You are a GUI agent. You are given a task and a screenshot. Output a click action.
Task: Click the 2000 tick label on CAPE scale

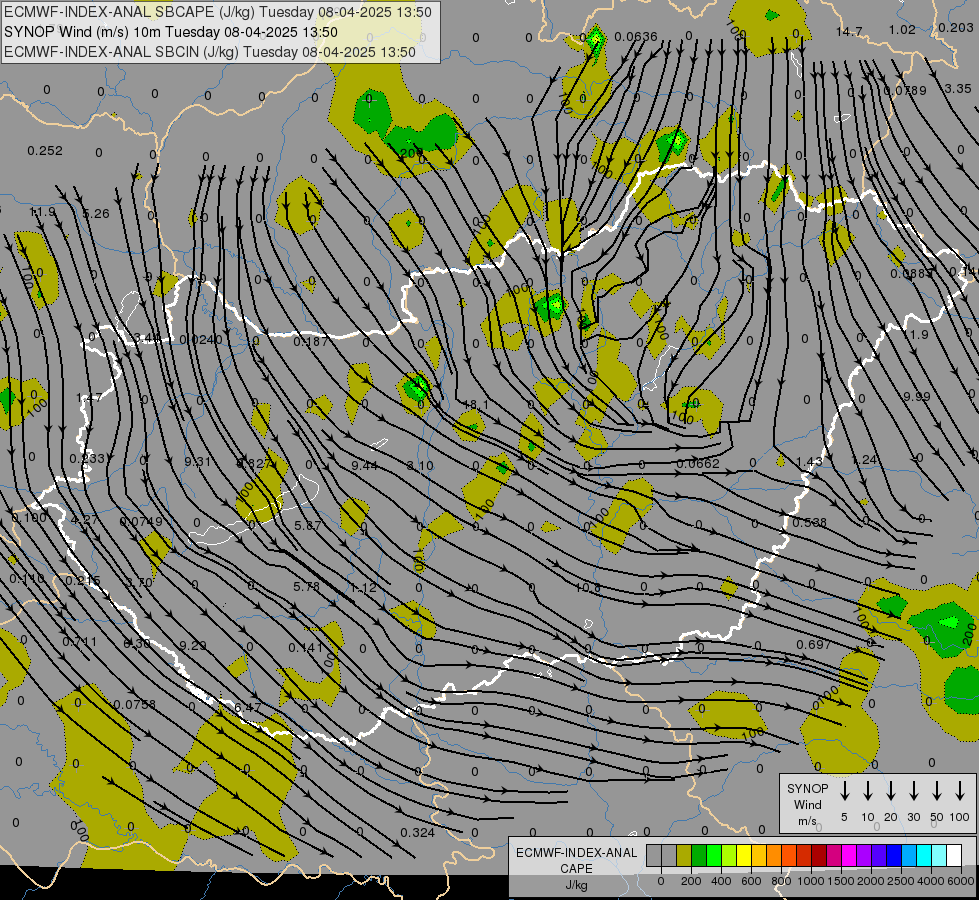(x=871, y=881)
